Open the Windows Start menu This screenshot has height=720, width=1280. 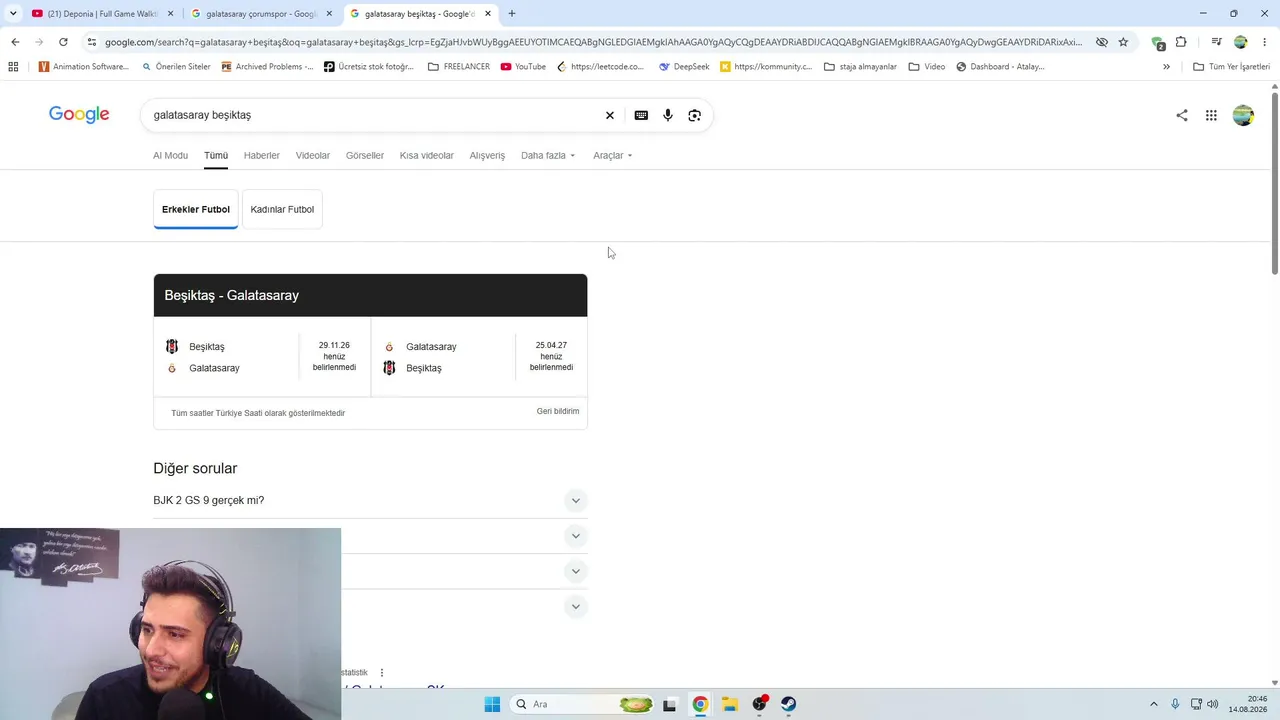[x=492, y=704]
